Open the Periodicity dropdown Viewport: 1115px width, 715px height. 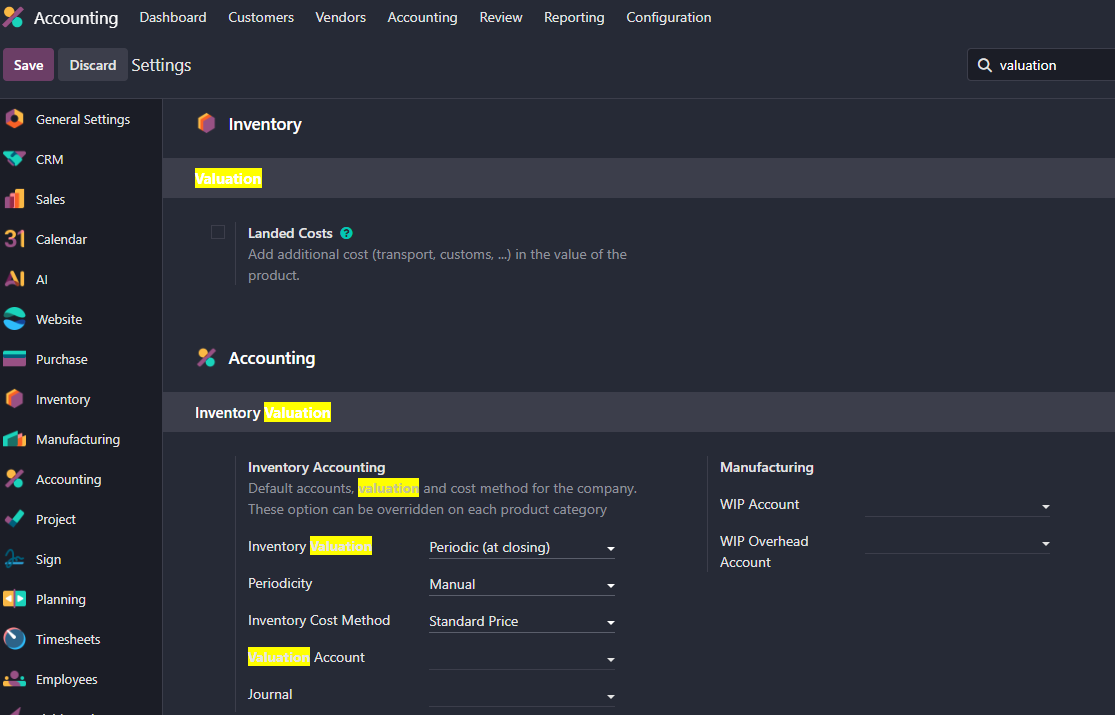[521, 585]
